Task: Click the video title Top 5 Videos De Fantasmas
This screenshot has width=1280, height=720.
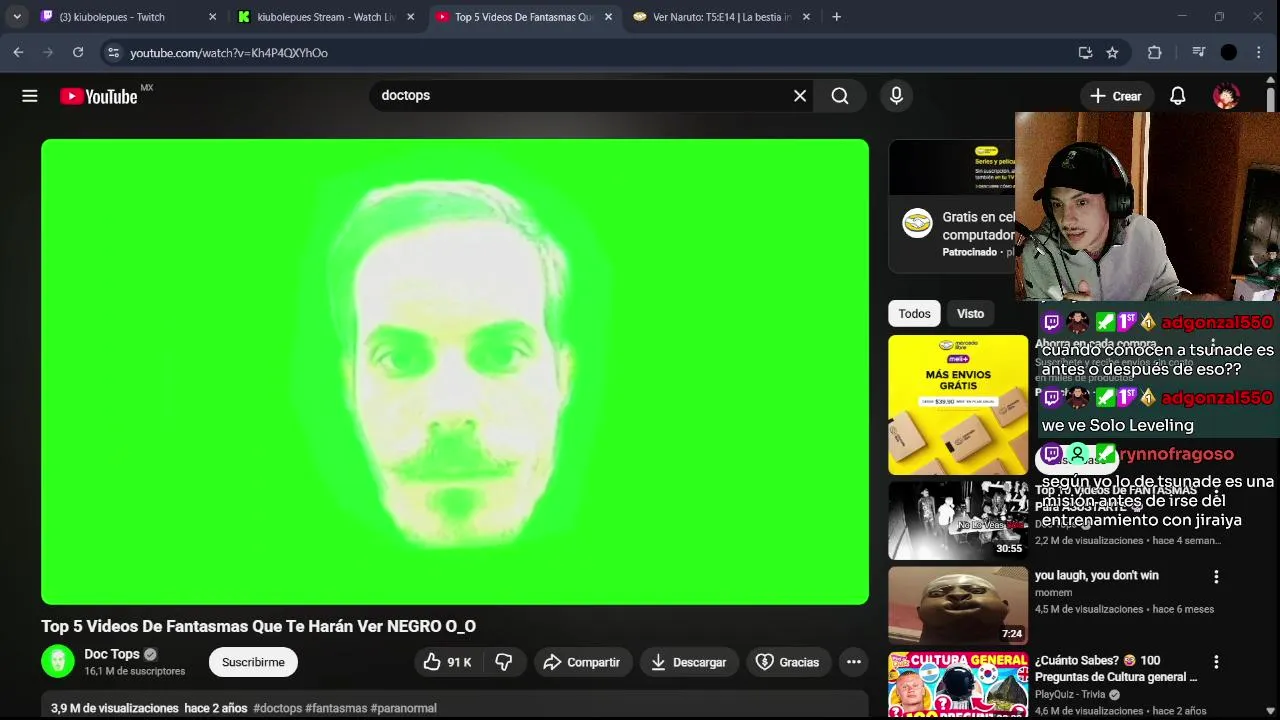Action: click(x=258, y=626)
